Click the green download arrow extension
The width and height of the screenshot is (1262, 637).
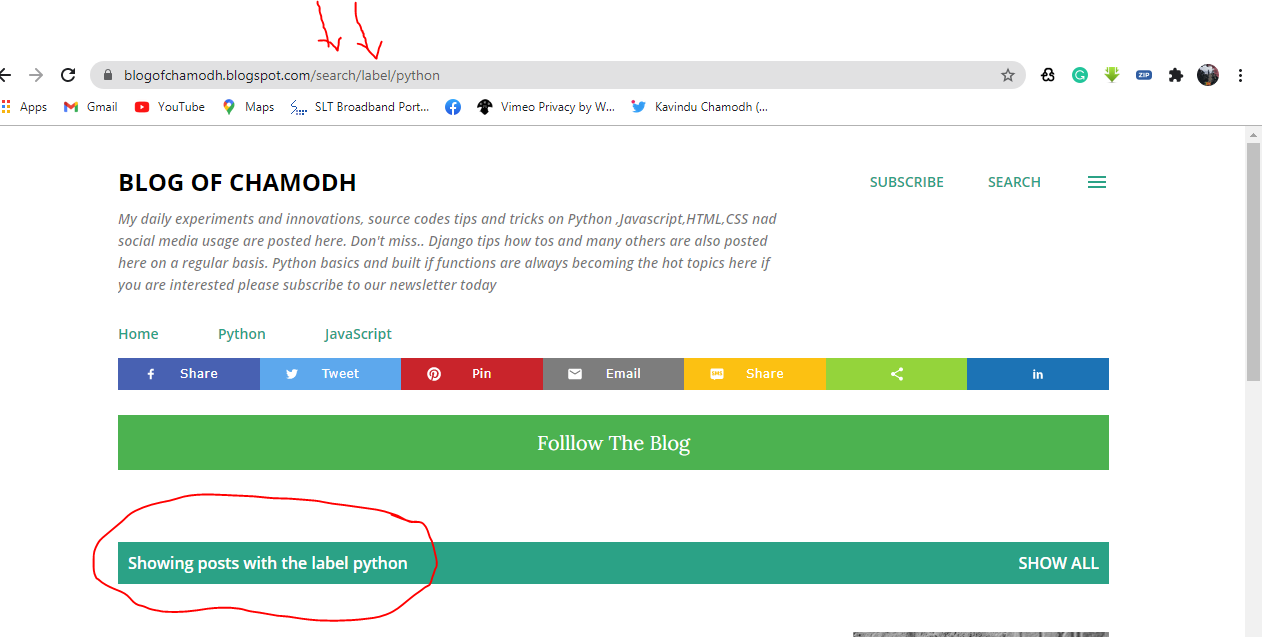(x=1112, y=75)
